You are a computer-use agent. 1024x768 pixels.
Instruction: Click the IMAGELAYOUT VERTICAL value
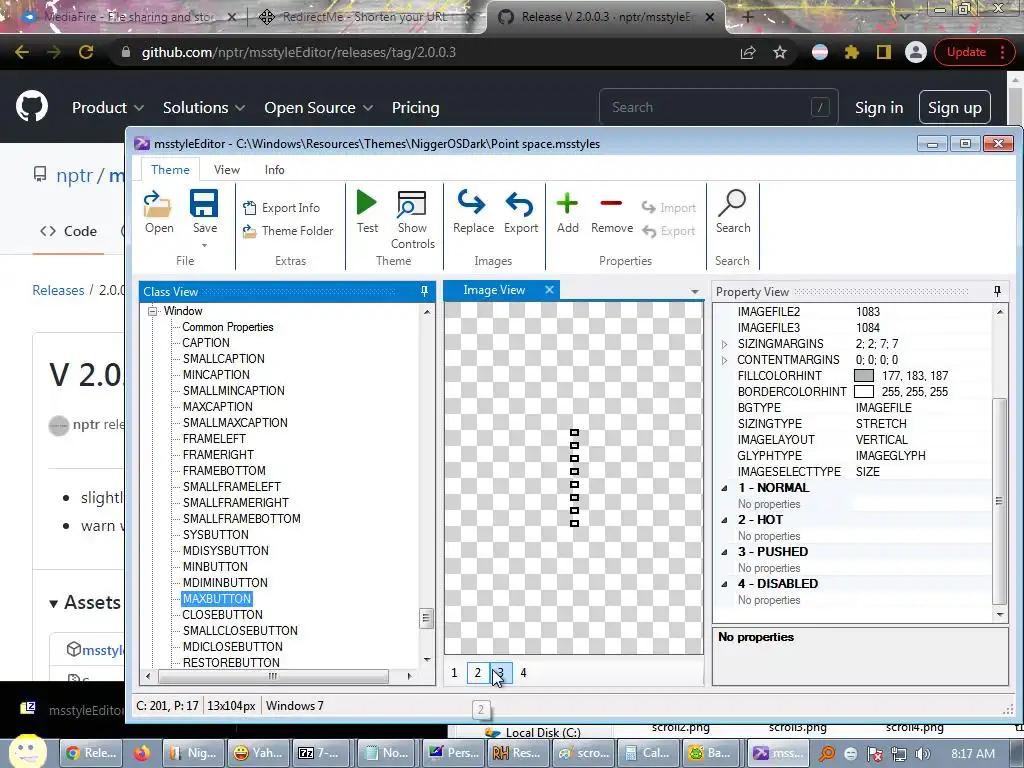(x=882, y=440)
